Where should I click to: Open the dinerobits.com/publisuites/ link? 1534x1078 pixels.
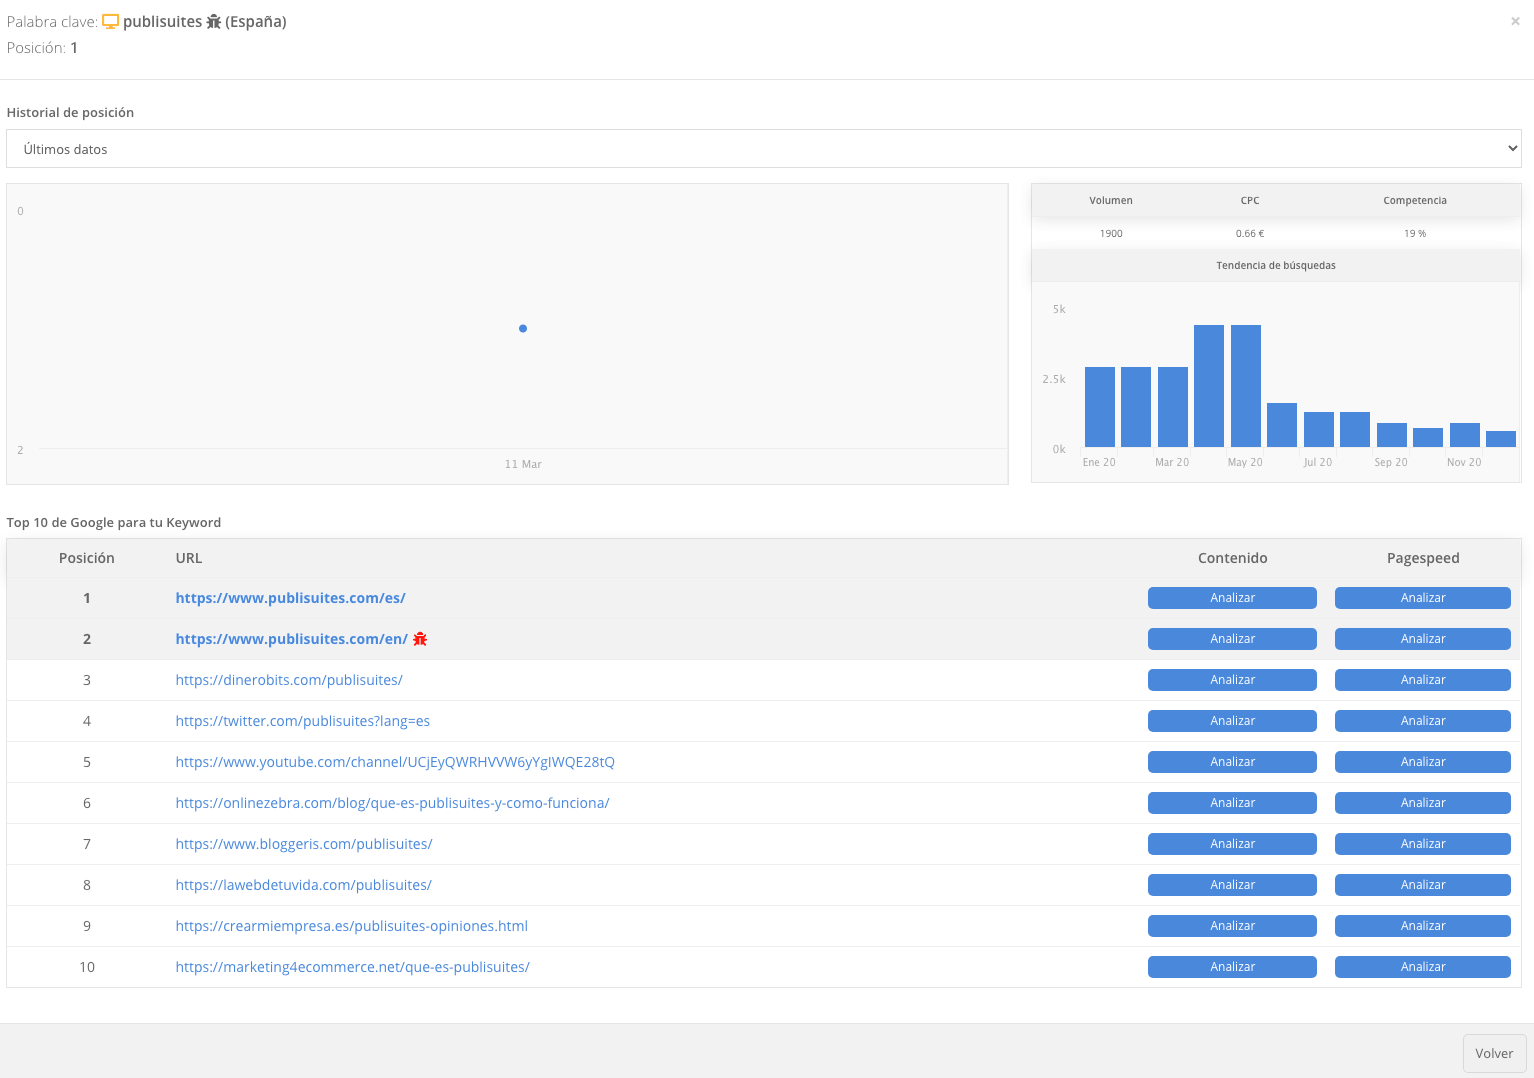[x=288, y=679]
